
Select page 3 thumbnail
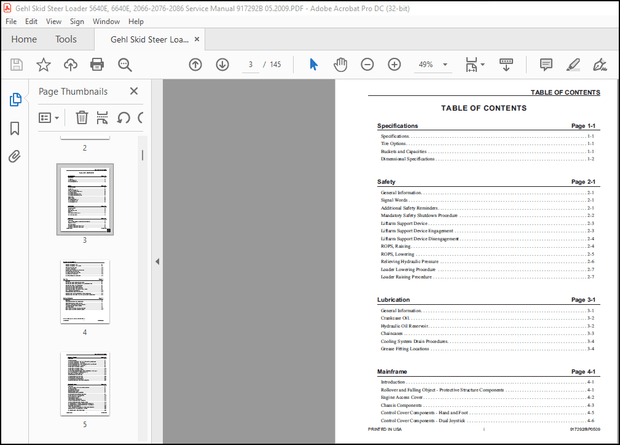pyautogui.click(x=85, y=199)
